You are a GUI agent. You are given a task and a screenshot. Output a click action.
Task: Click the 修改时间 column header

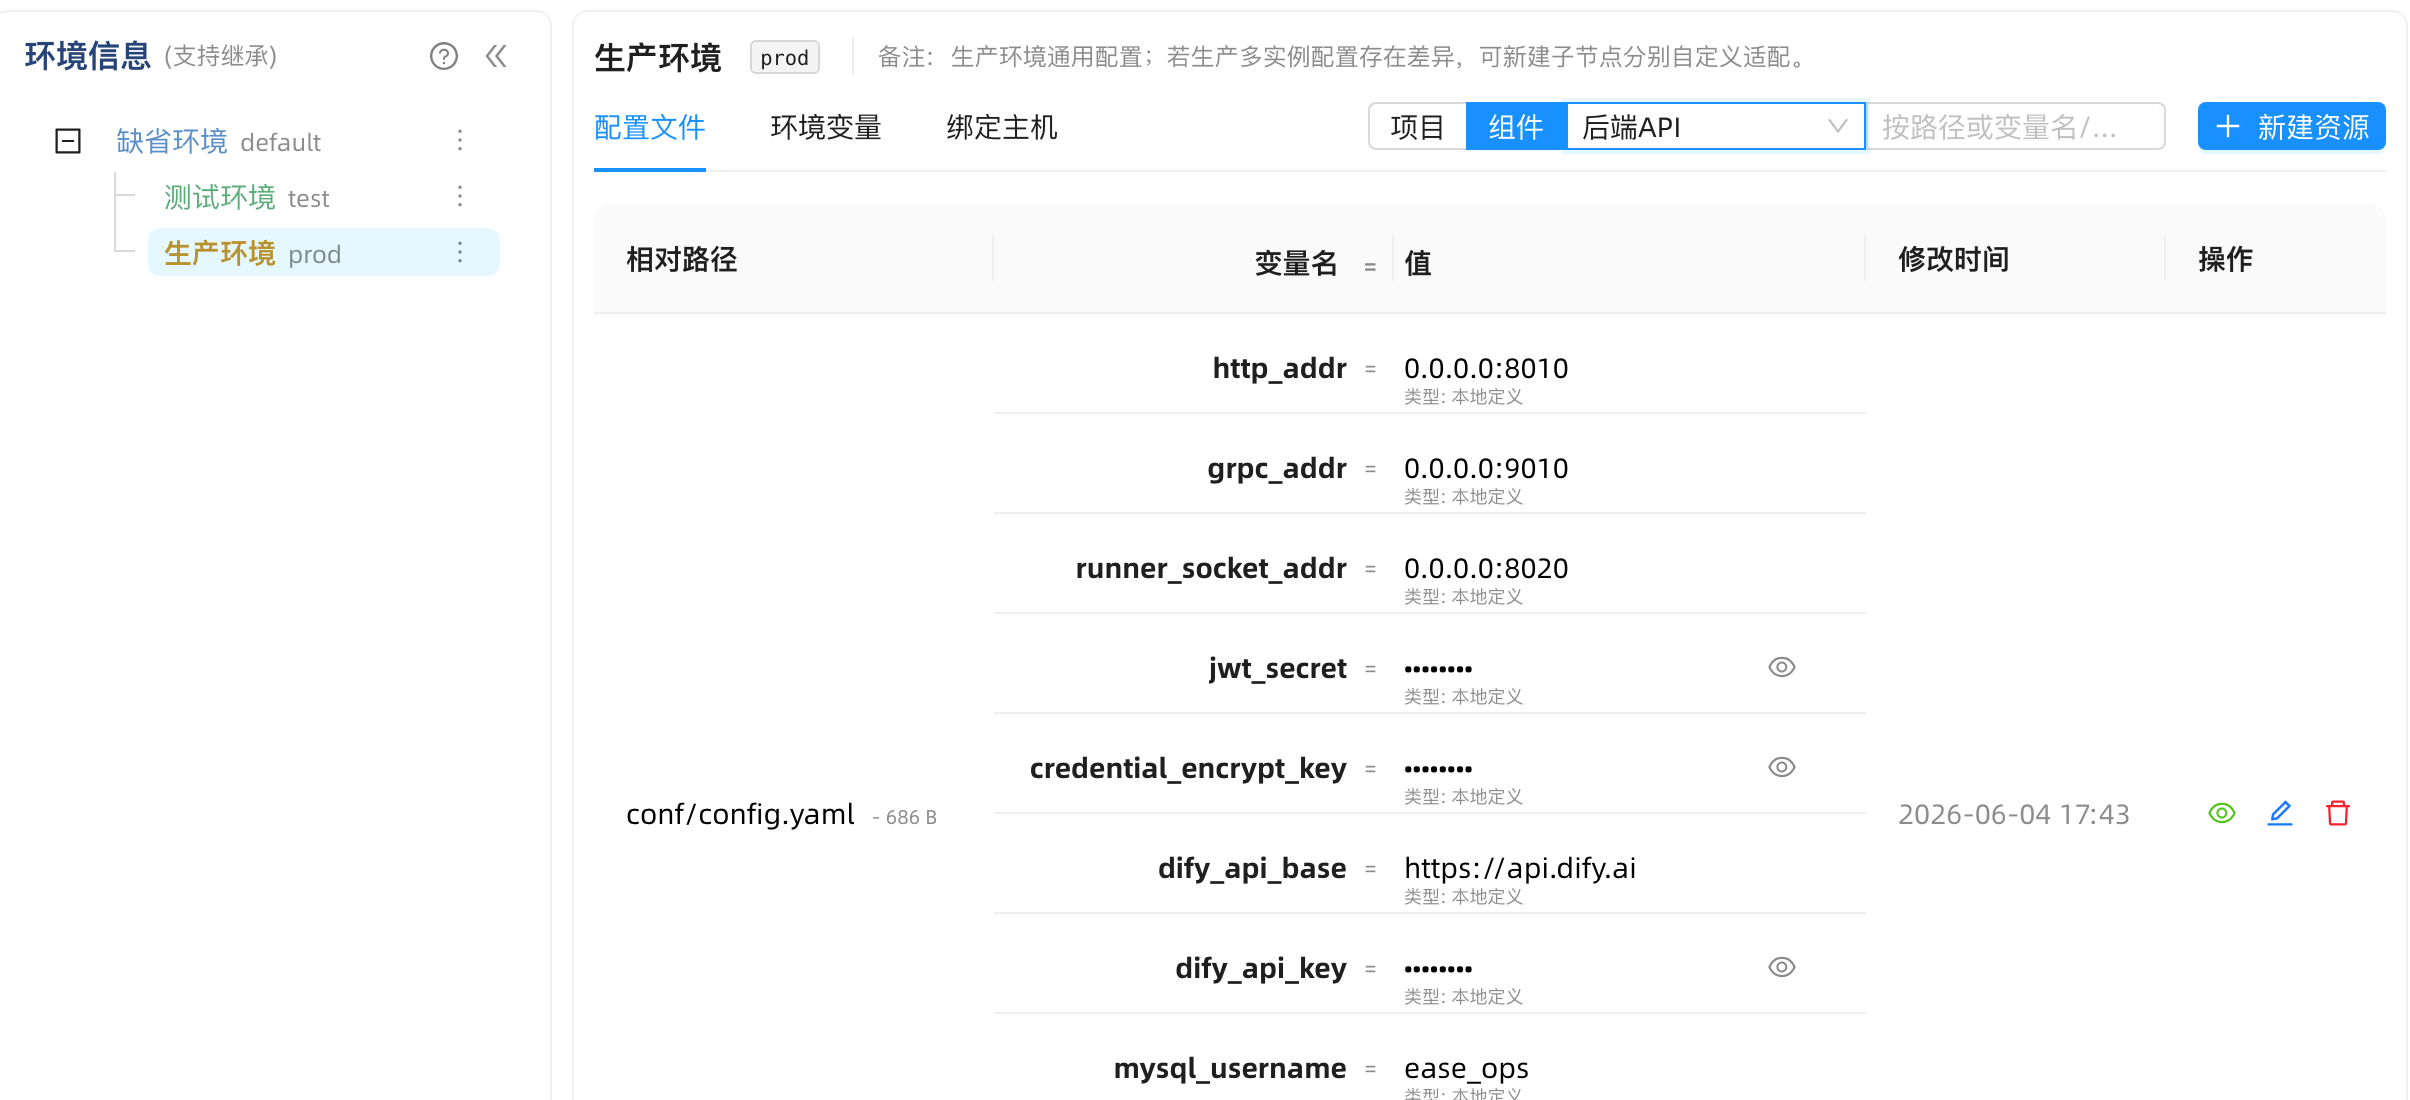click(x=1954, y=260)
